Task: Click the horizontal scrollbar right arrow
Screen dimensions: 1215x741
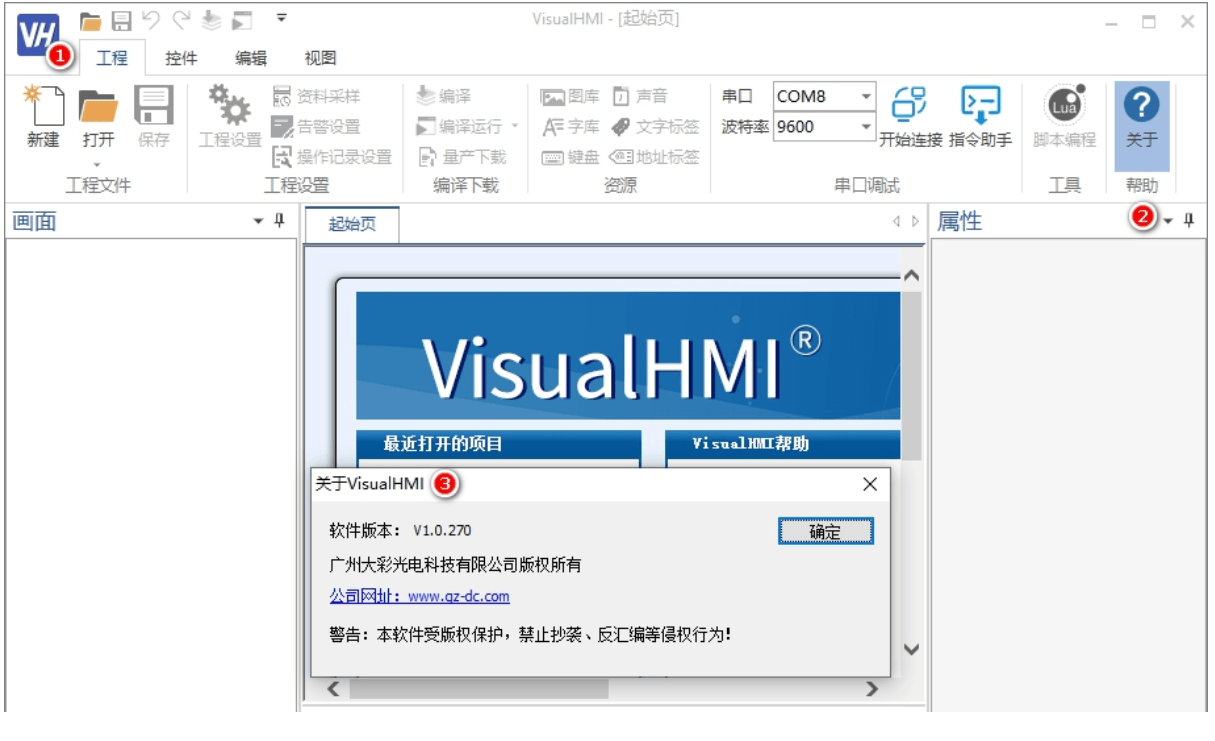Action: (871, 688)
